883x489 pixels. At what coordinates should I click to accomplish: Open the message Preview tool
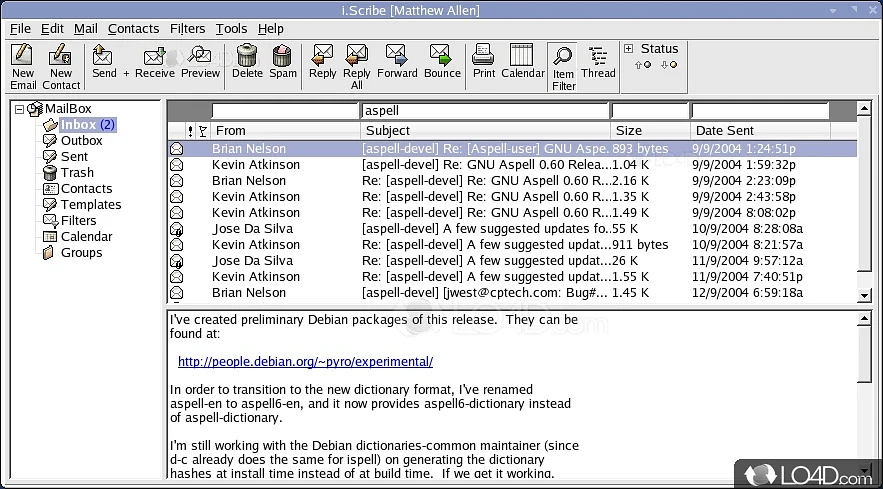200,60
